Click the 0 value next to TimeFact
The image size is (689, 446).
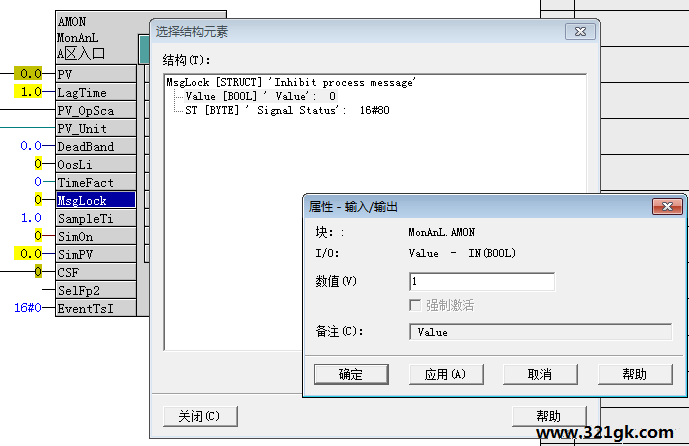[x=38, y=181]
